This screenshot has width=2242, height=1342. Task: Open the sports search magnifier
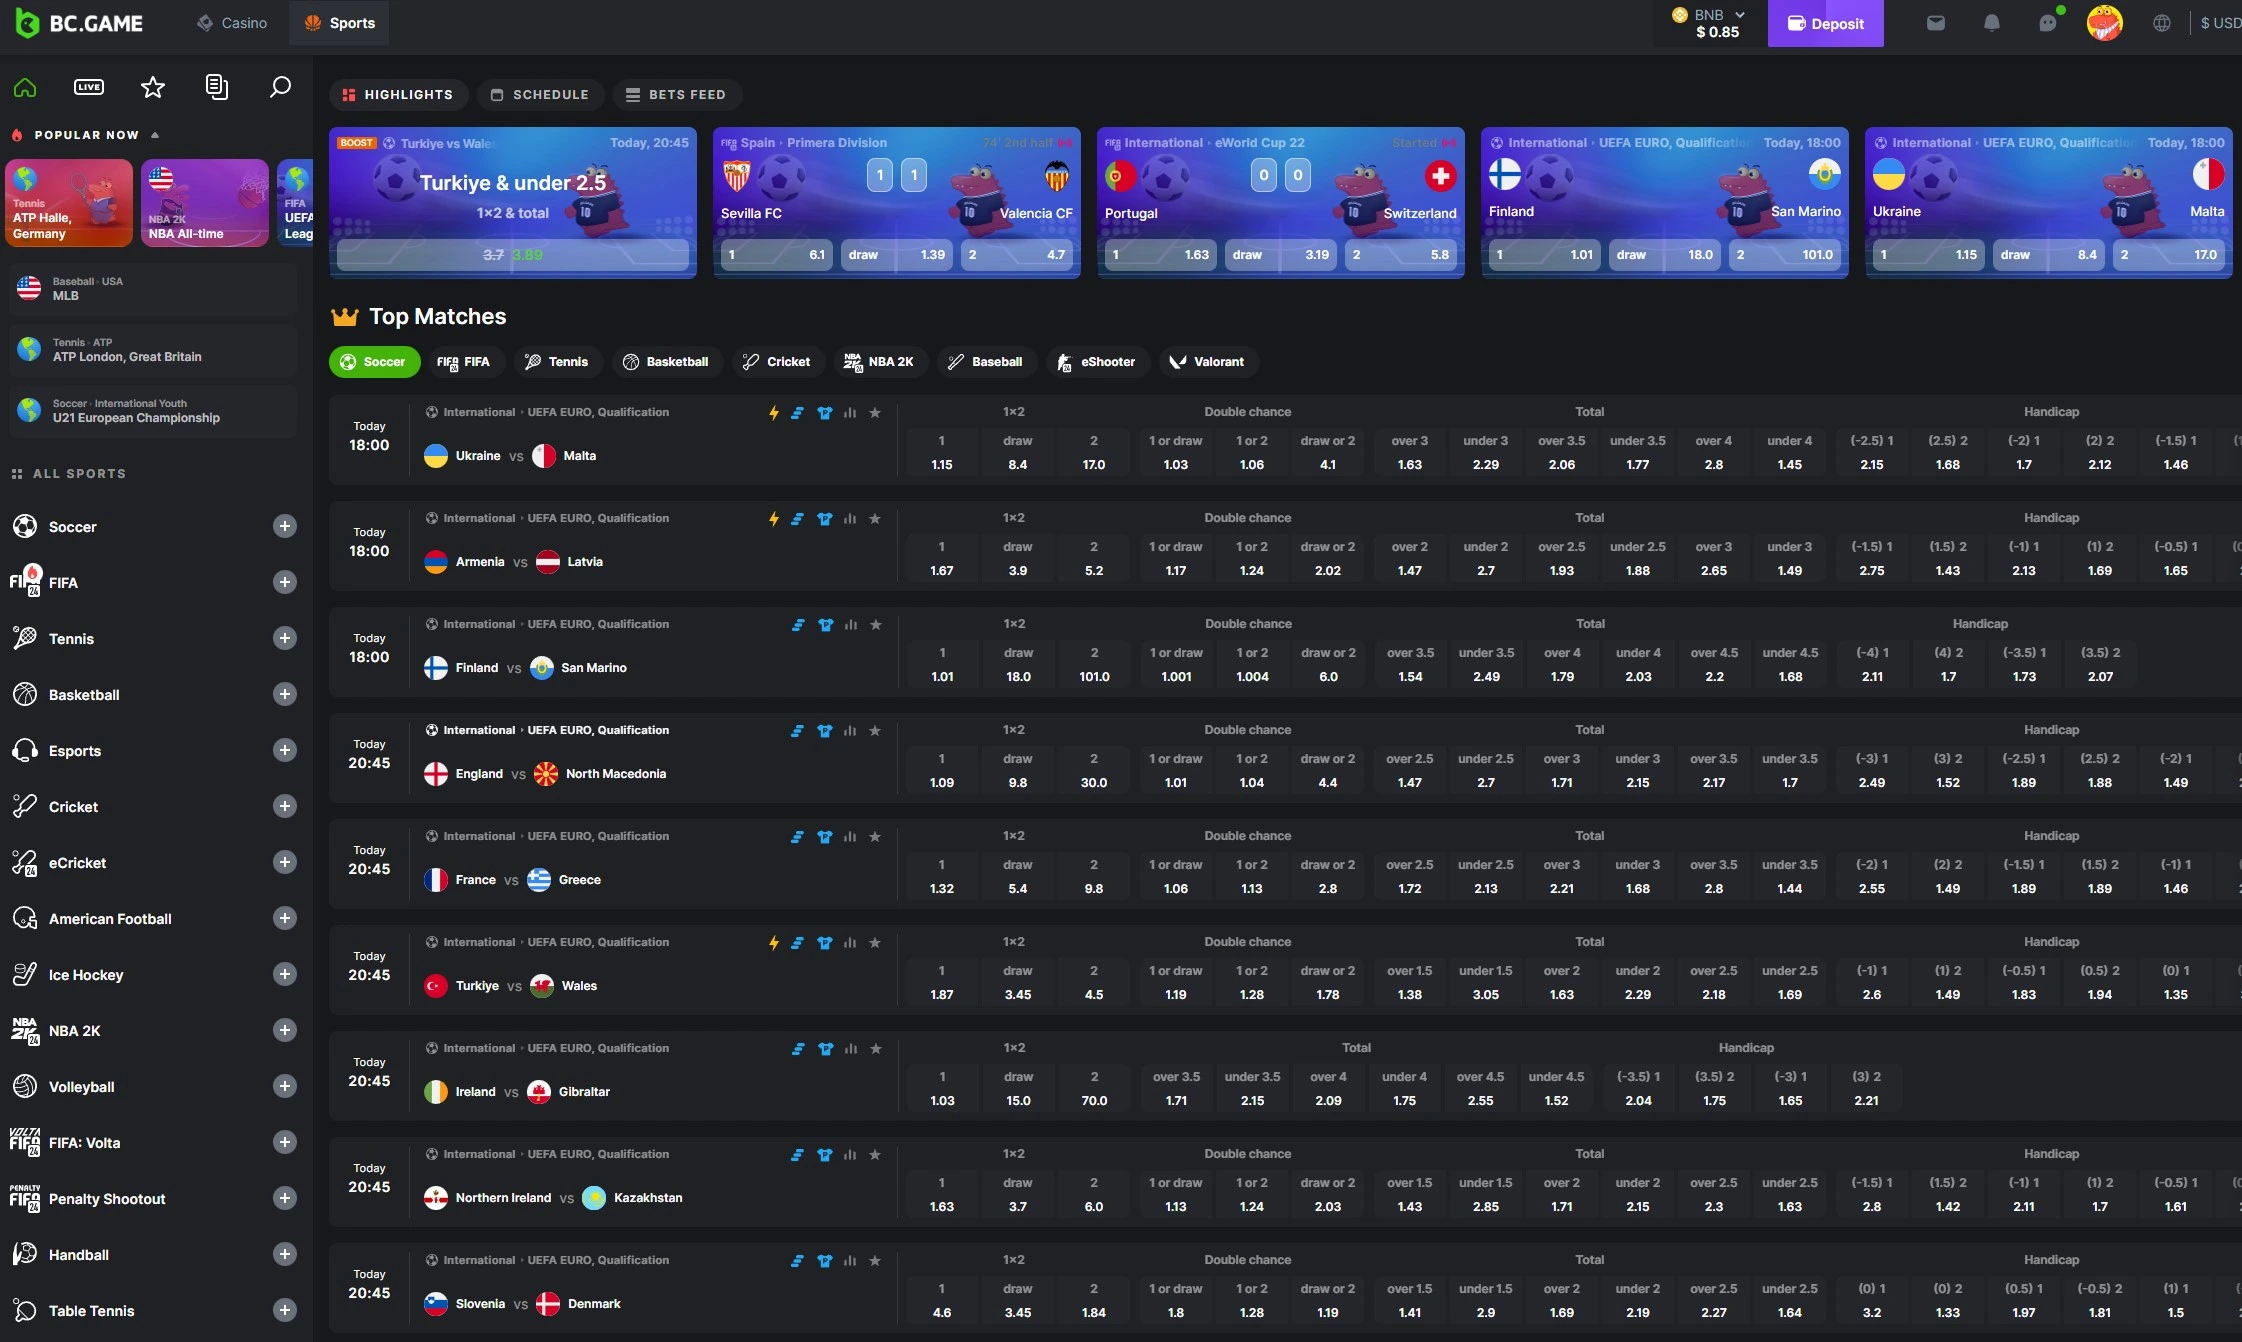(x=281, y=87)
